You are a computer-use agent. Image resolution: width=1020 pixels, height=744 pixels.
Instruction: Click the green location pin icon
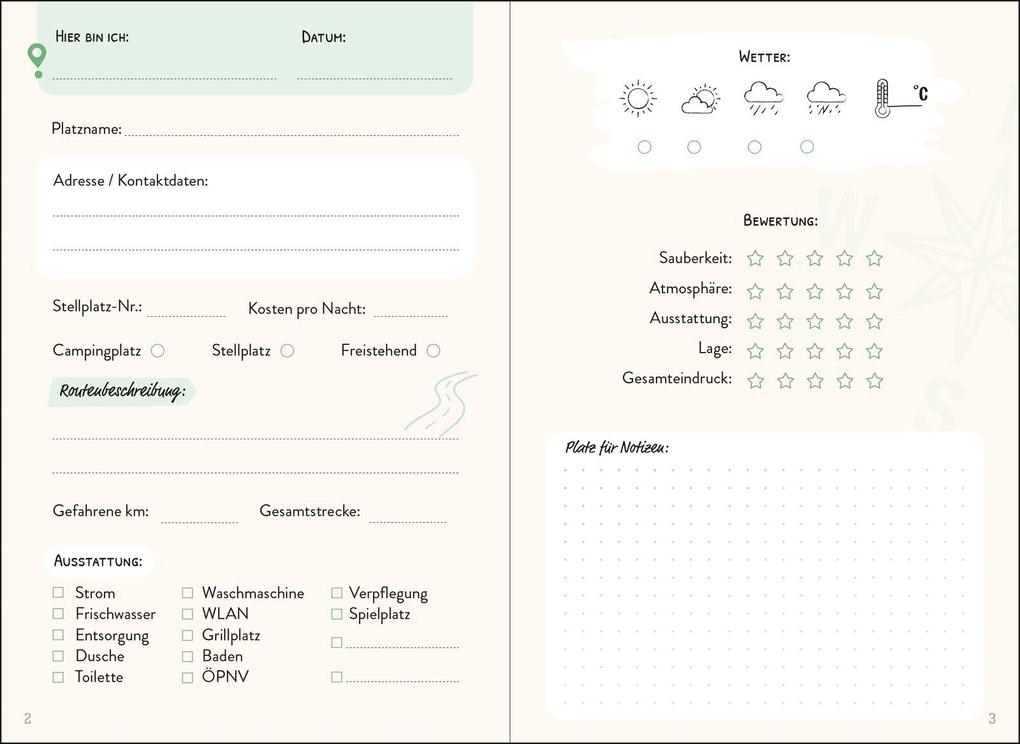38,58
